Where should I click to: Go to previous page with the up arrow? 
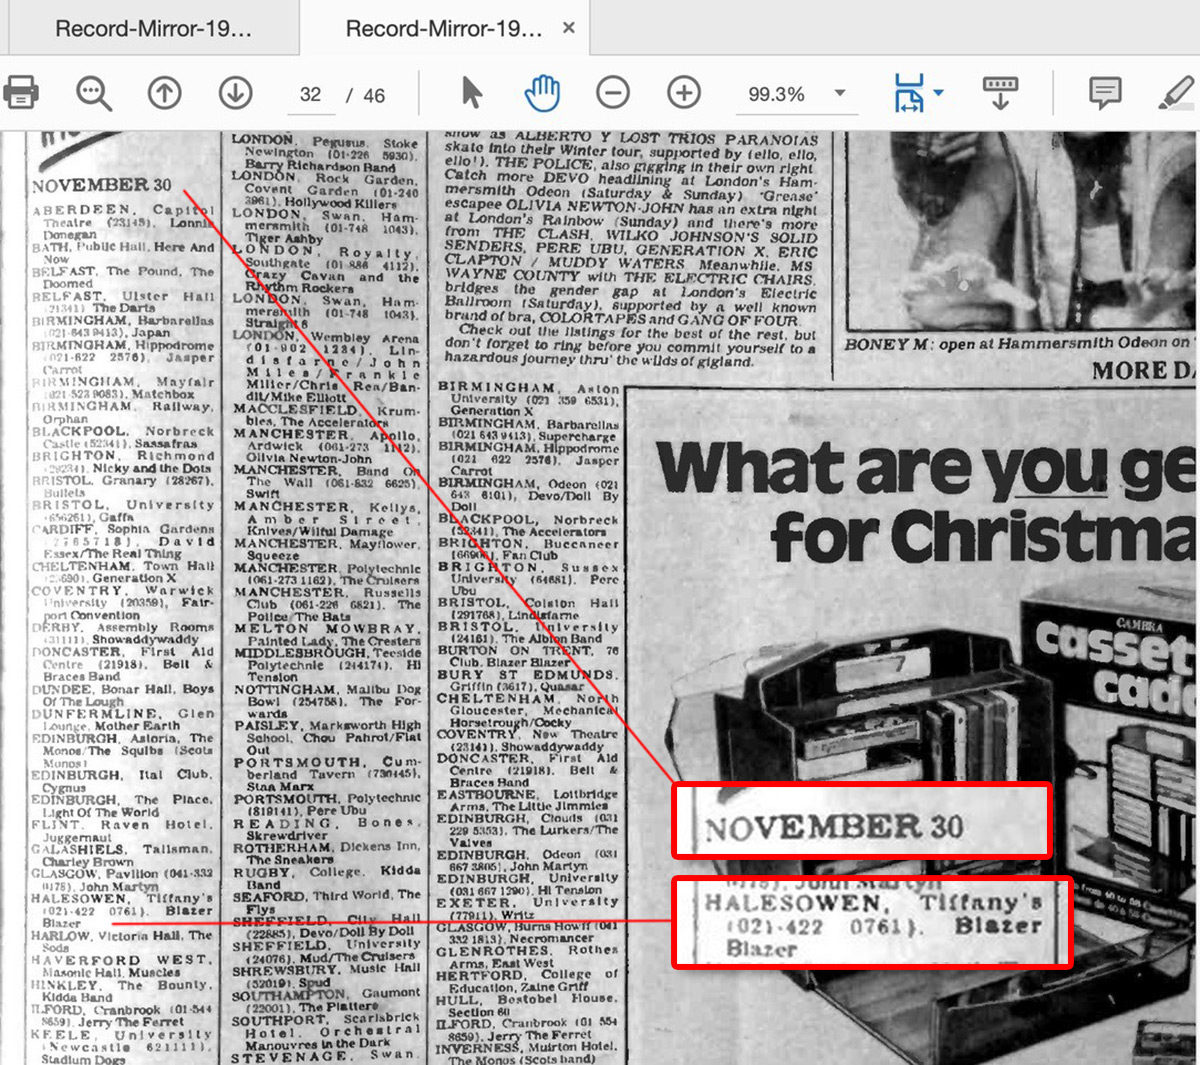(x=164, y=94)
